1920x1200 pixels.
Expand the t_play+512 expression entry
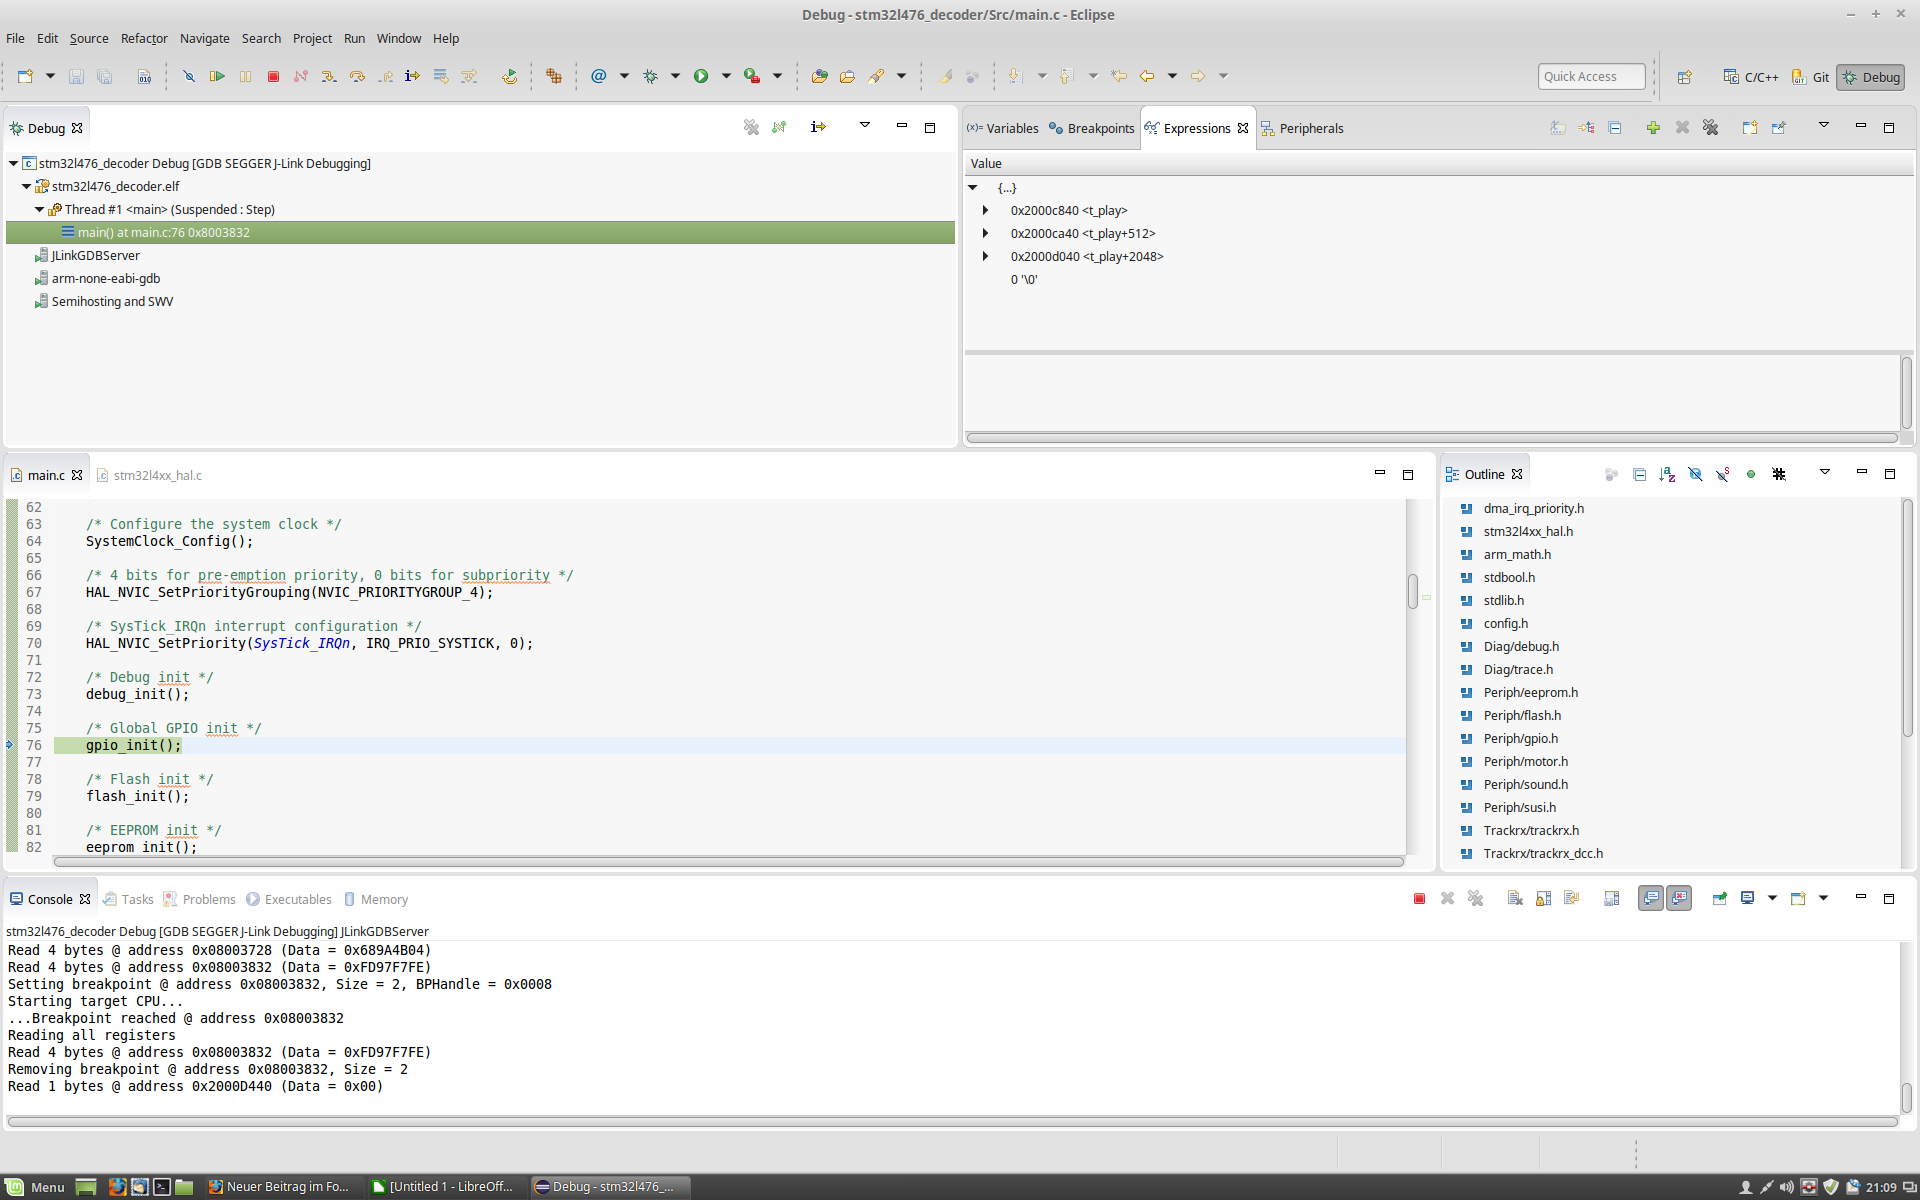(x=985, y=233)
